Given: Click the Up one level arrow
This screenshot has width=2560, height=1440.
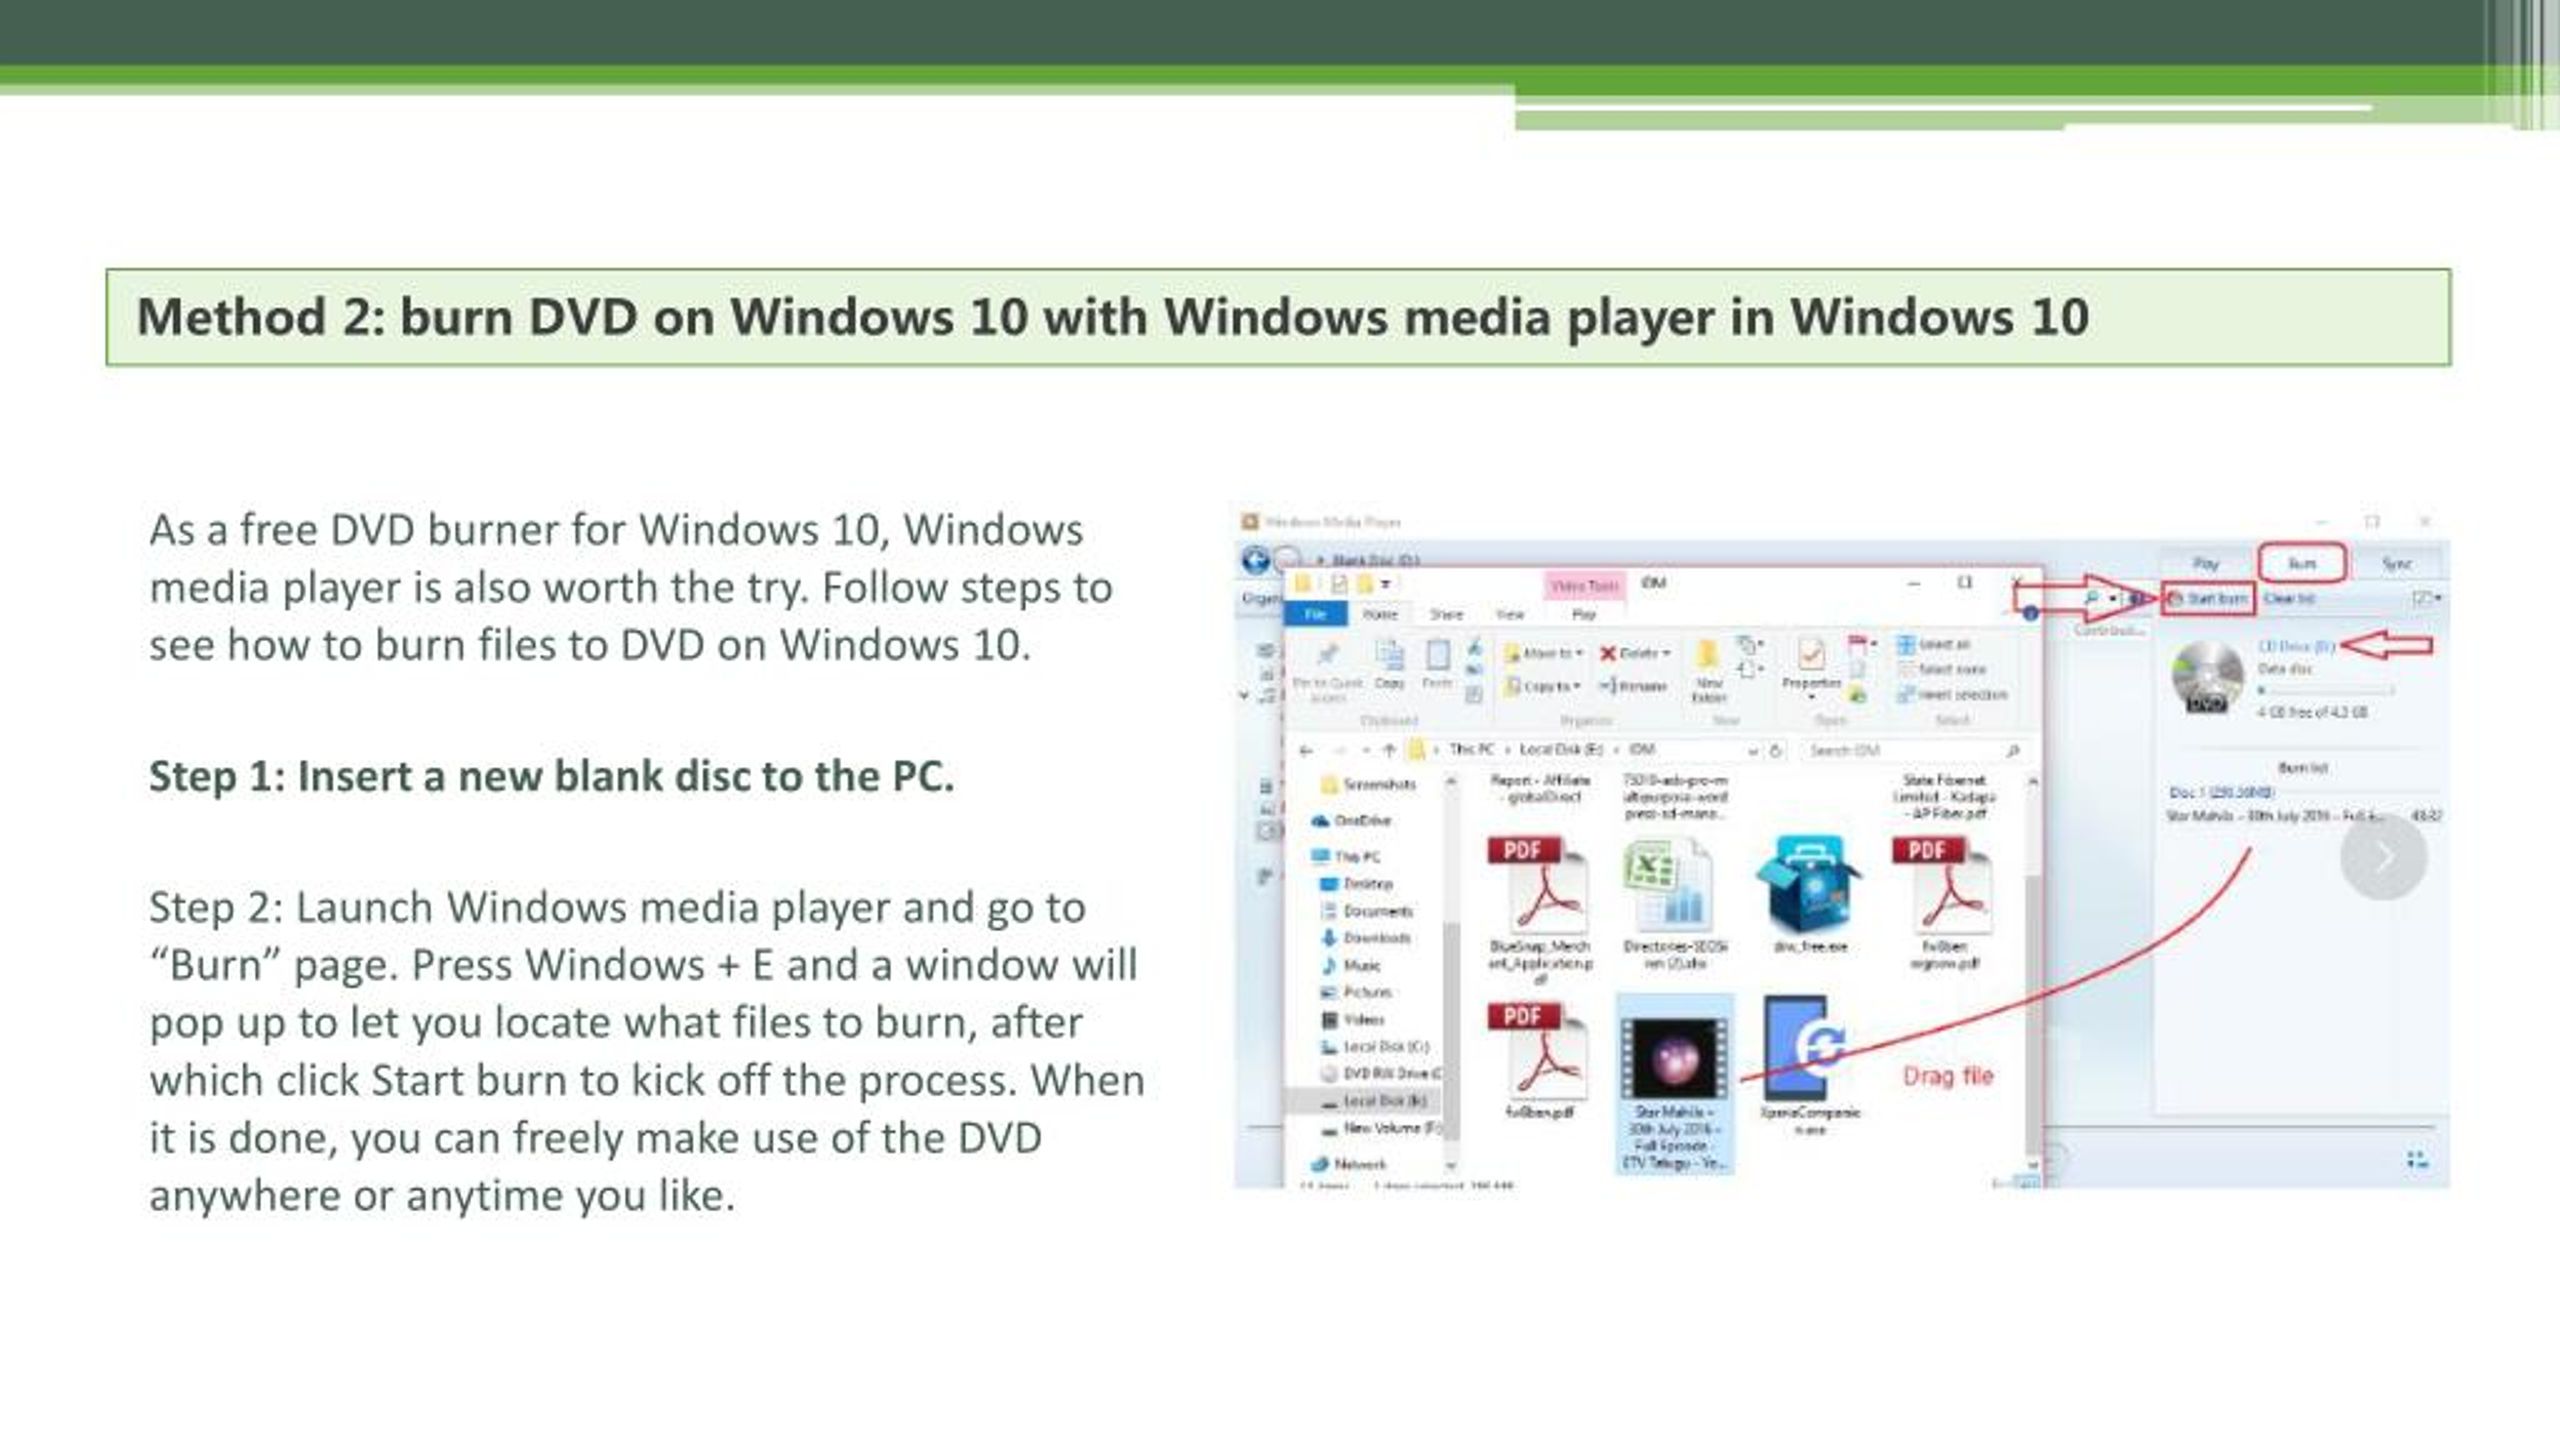Looking at the screenshot, I should coord(1388,750).
